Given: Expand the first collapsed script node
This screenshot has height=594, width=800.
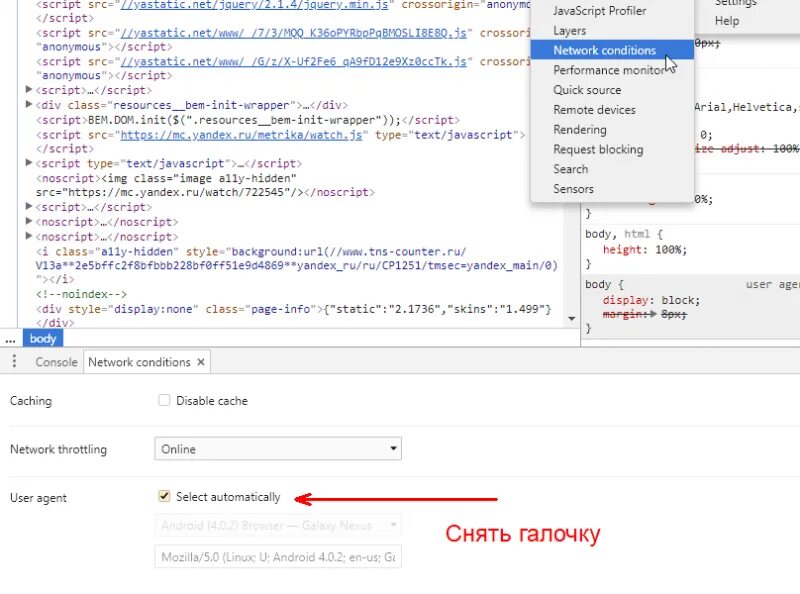Looking at the screenshot, I should pos(29,90).
